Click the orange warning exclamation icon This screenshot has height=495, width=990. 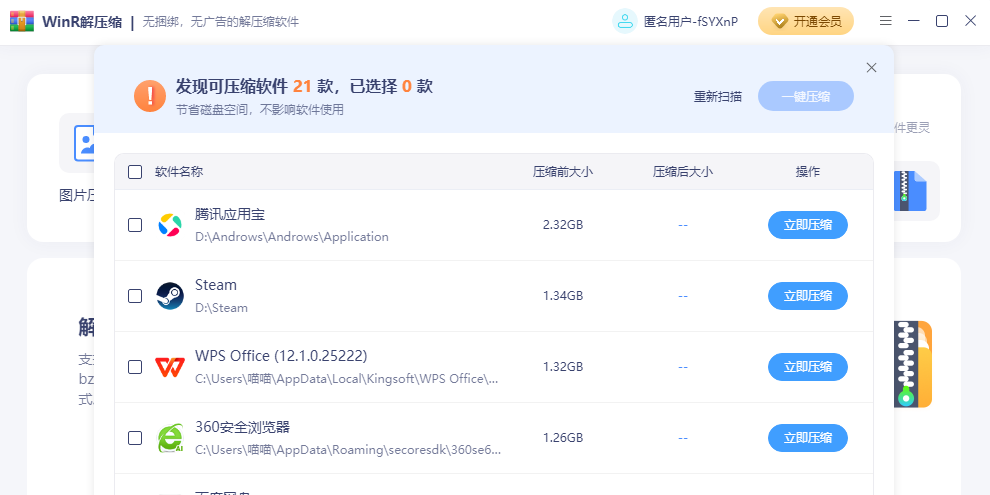(150, 96)
